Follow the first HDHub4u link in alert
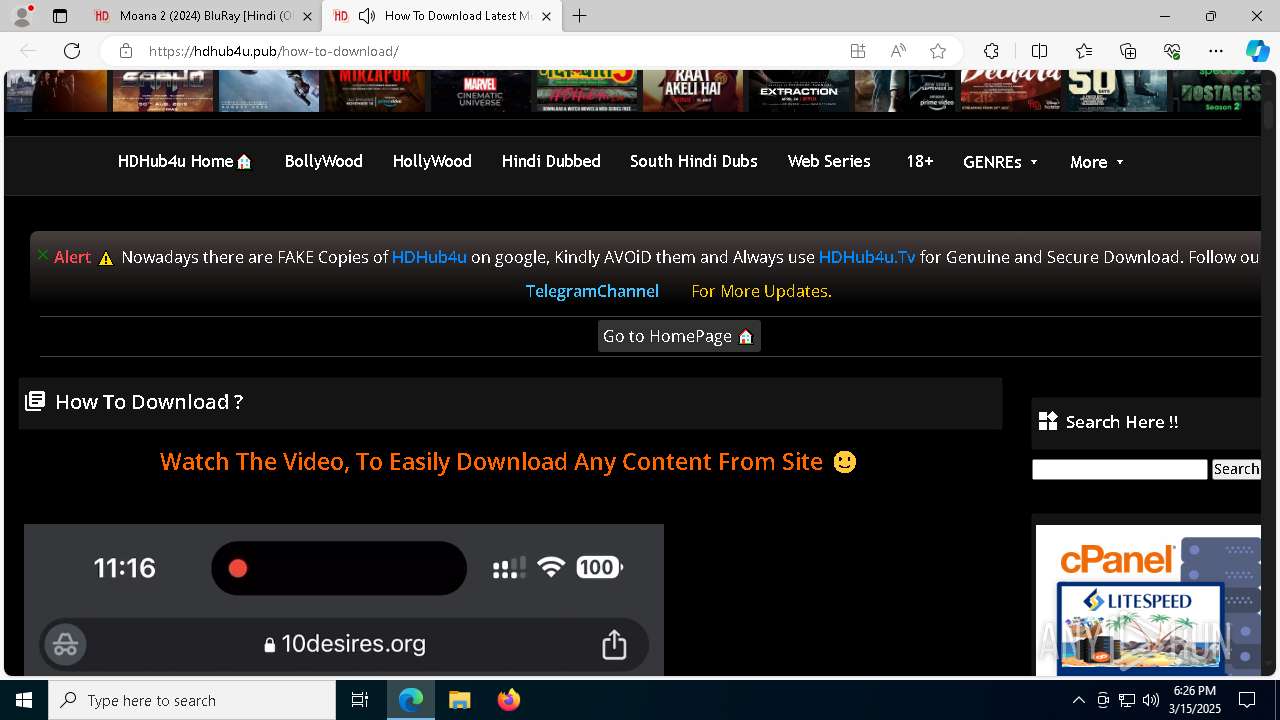Viewport: 1280px width, 720px height. pyautogui.click(x=429, y=257)
